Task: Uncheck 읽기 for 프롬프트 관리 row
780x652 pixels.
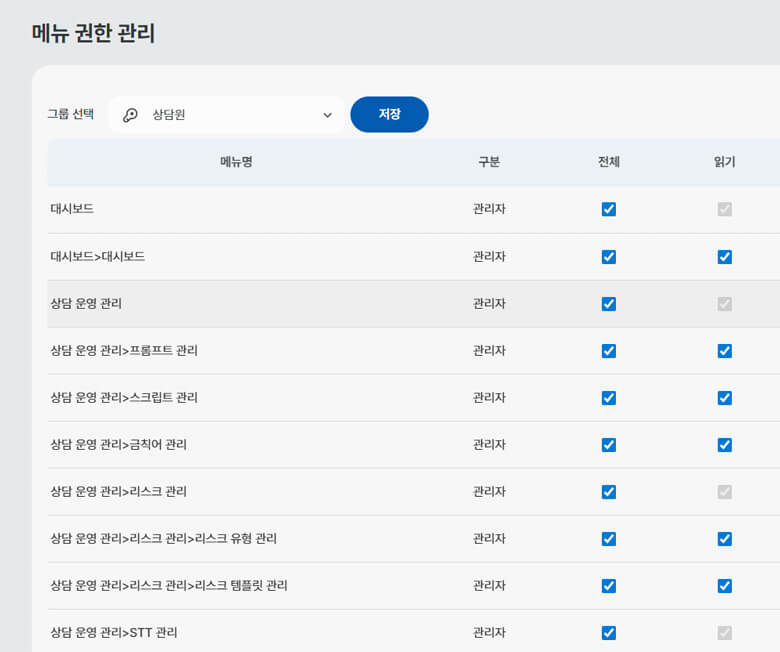Action: 725,351
